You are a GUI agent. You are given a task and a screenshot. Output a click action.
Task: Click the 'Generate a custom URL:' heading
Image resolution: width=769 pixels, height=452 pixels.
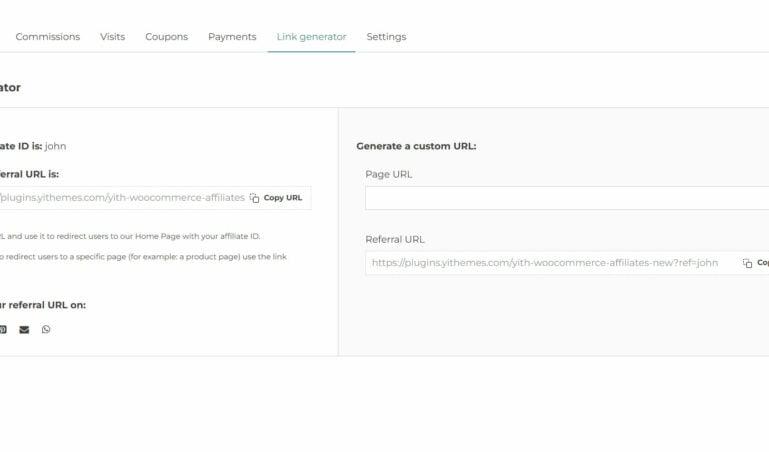[416, 146]
